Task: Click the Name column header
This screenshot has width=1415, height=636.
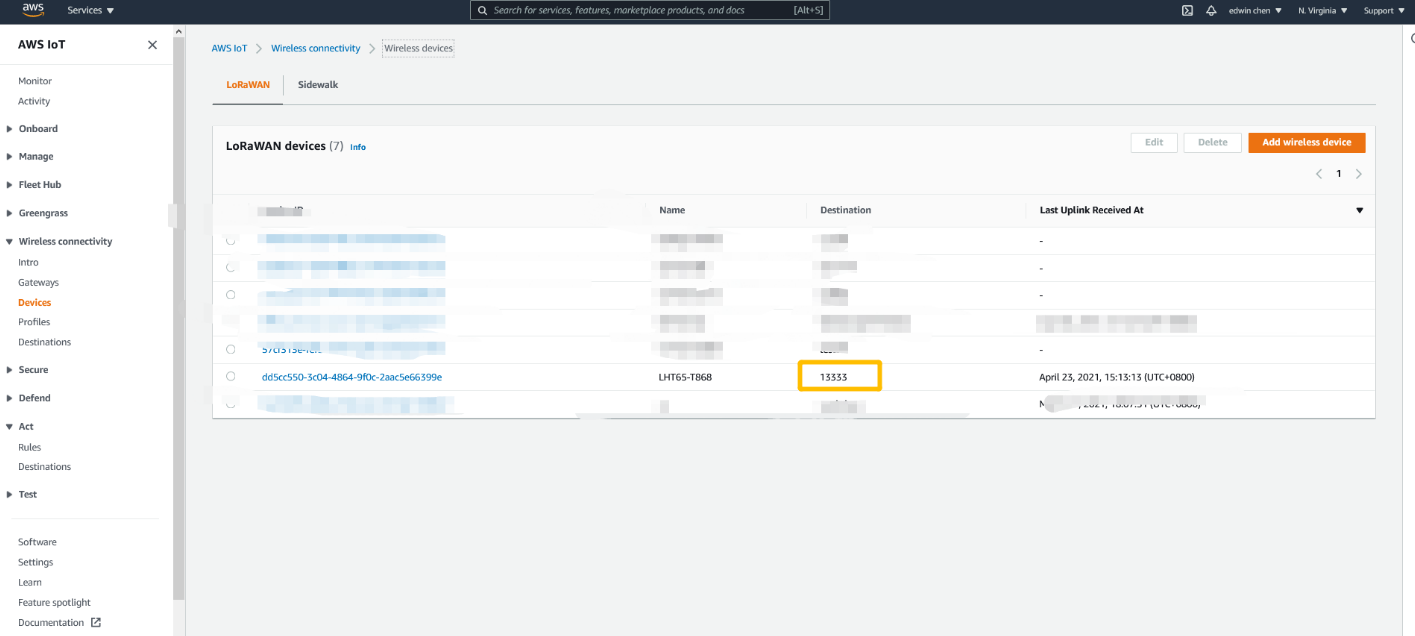Action: tap(672, 210)
